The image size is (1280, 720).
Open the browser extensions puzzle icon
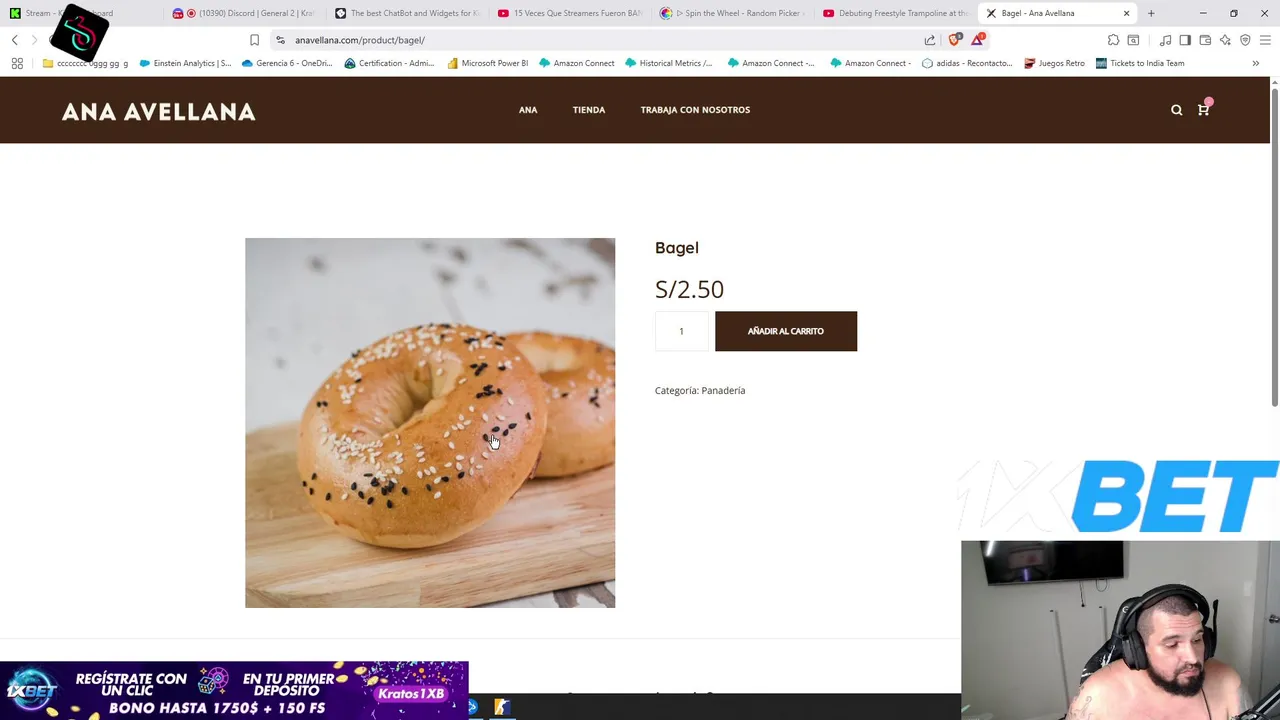[x=1113, y=40]
